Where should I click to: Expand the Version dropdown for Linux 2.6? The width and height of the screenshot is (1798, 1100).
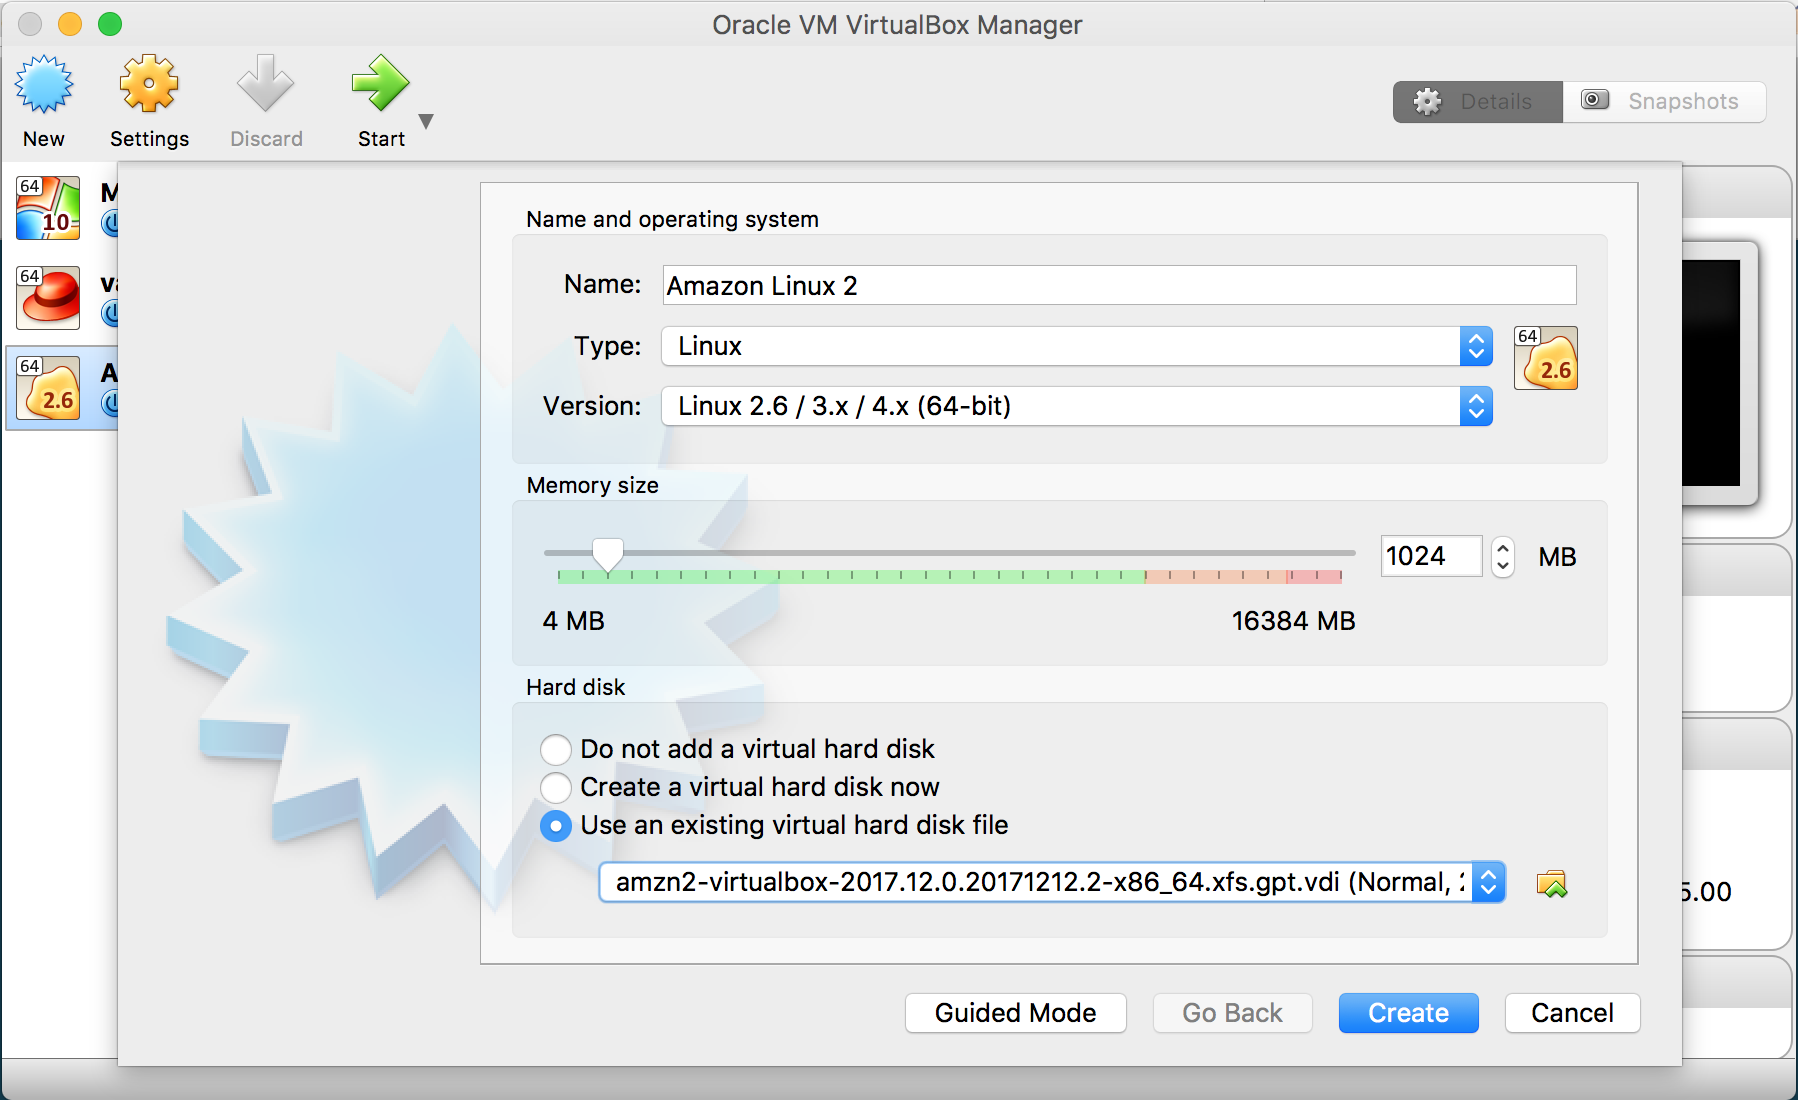click(x=1476, y=406)
